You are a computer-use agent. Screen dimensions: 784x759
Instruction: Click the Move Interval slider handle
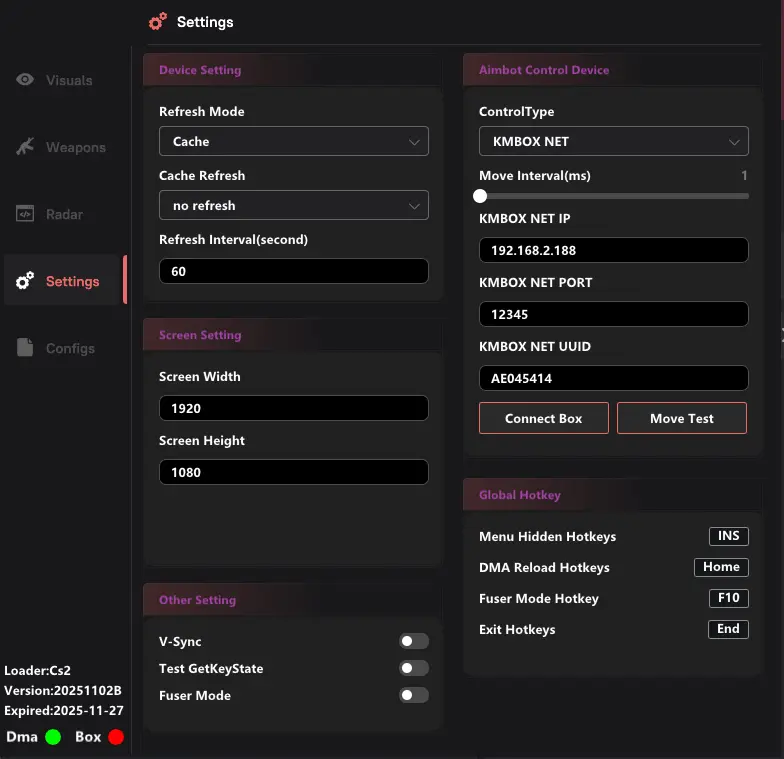tap(481, 196)
